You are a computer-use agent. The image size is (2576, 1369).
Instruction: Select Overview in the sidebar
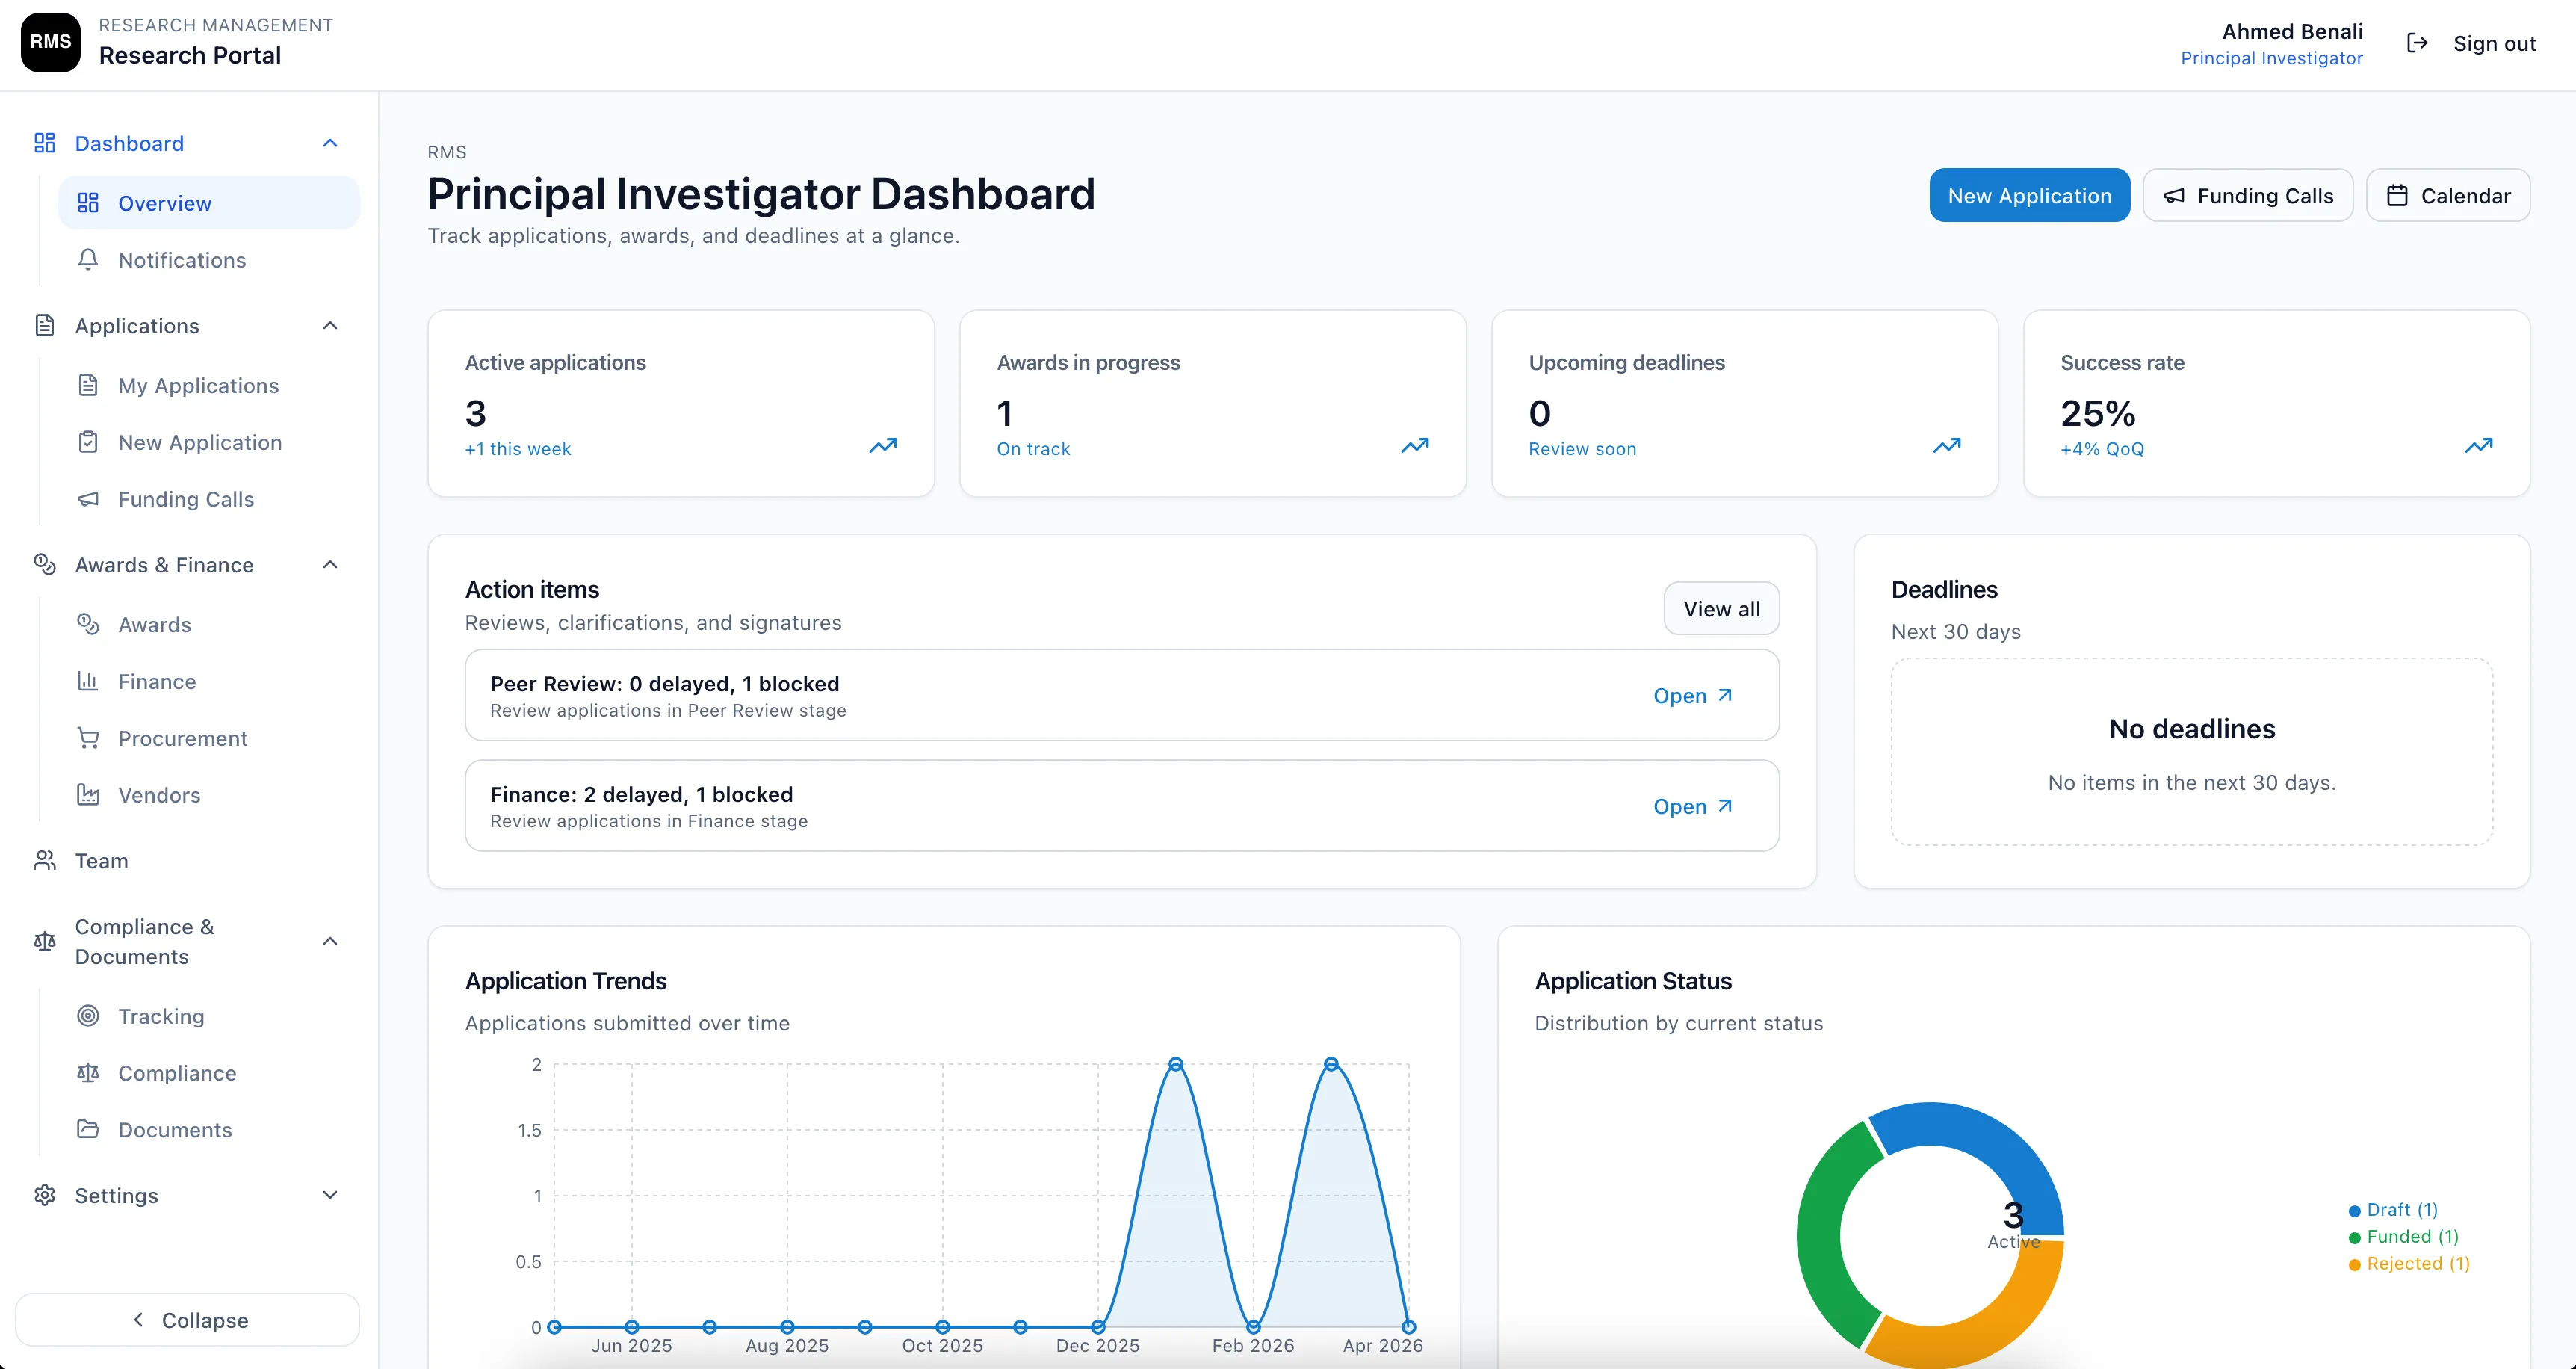pos(165,202)
